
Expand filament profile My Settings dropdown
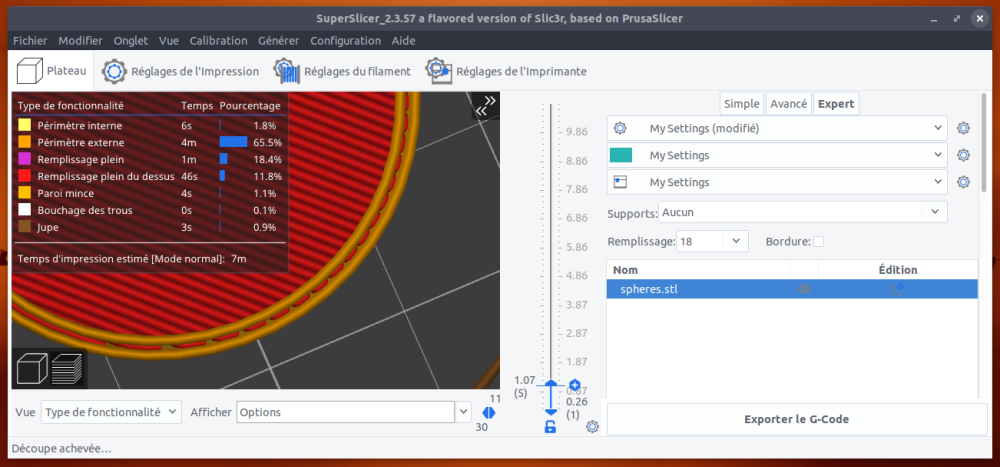[x=938, y=155]
